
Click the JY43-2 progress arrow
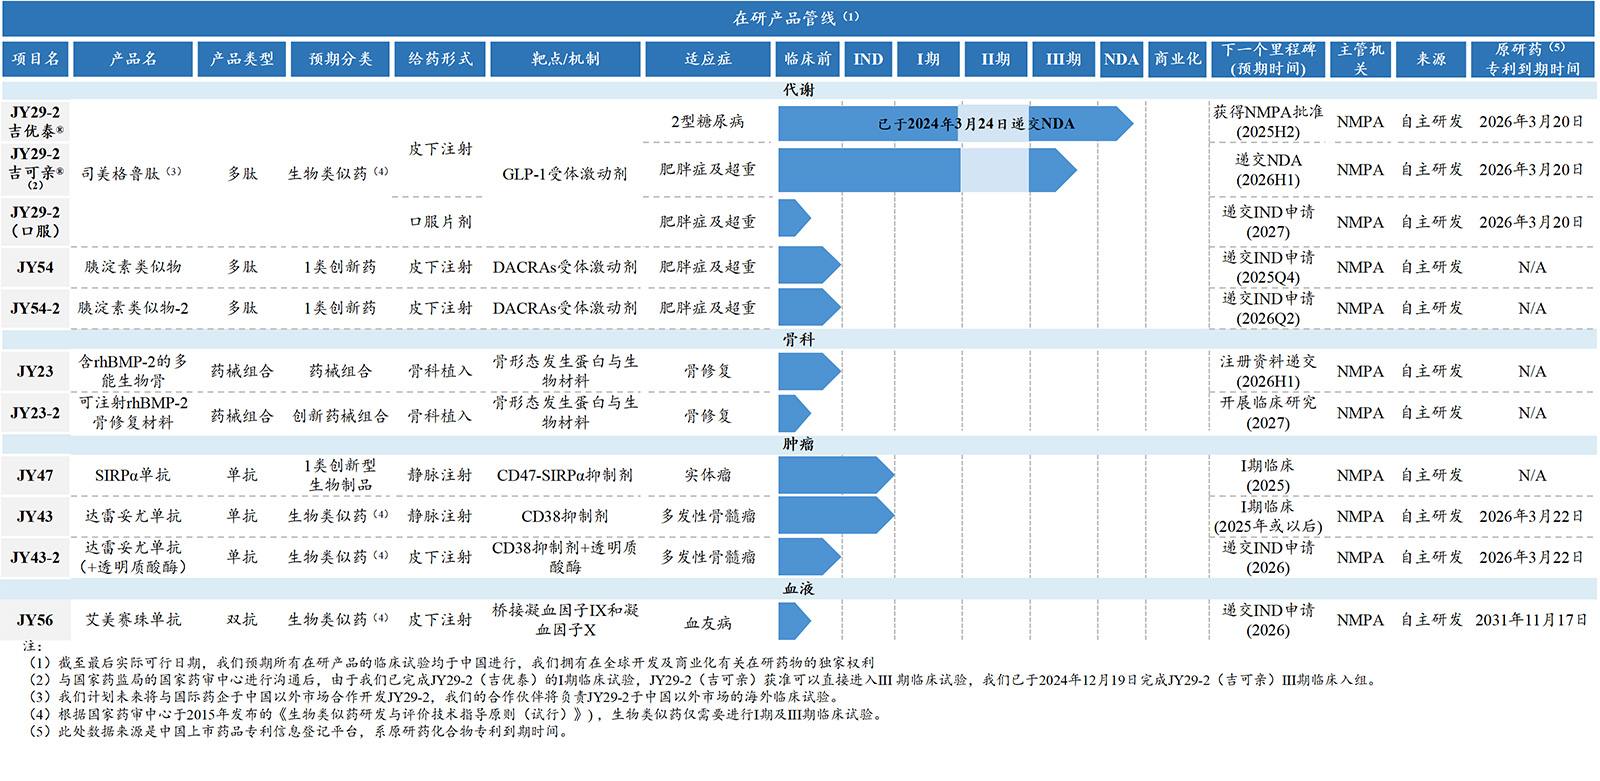807,557
